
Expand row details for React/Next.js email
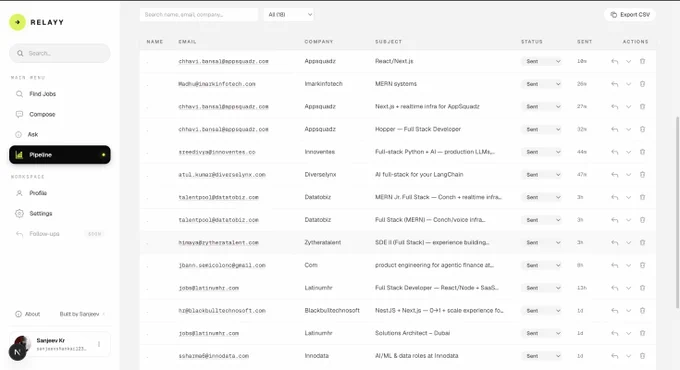(628, 62)
